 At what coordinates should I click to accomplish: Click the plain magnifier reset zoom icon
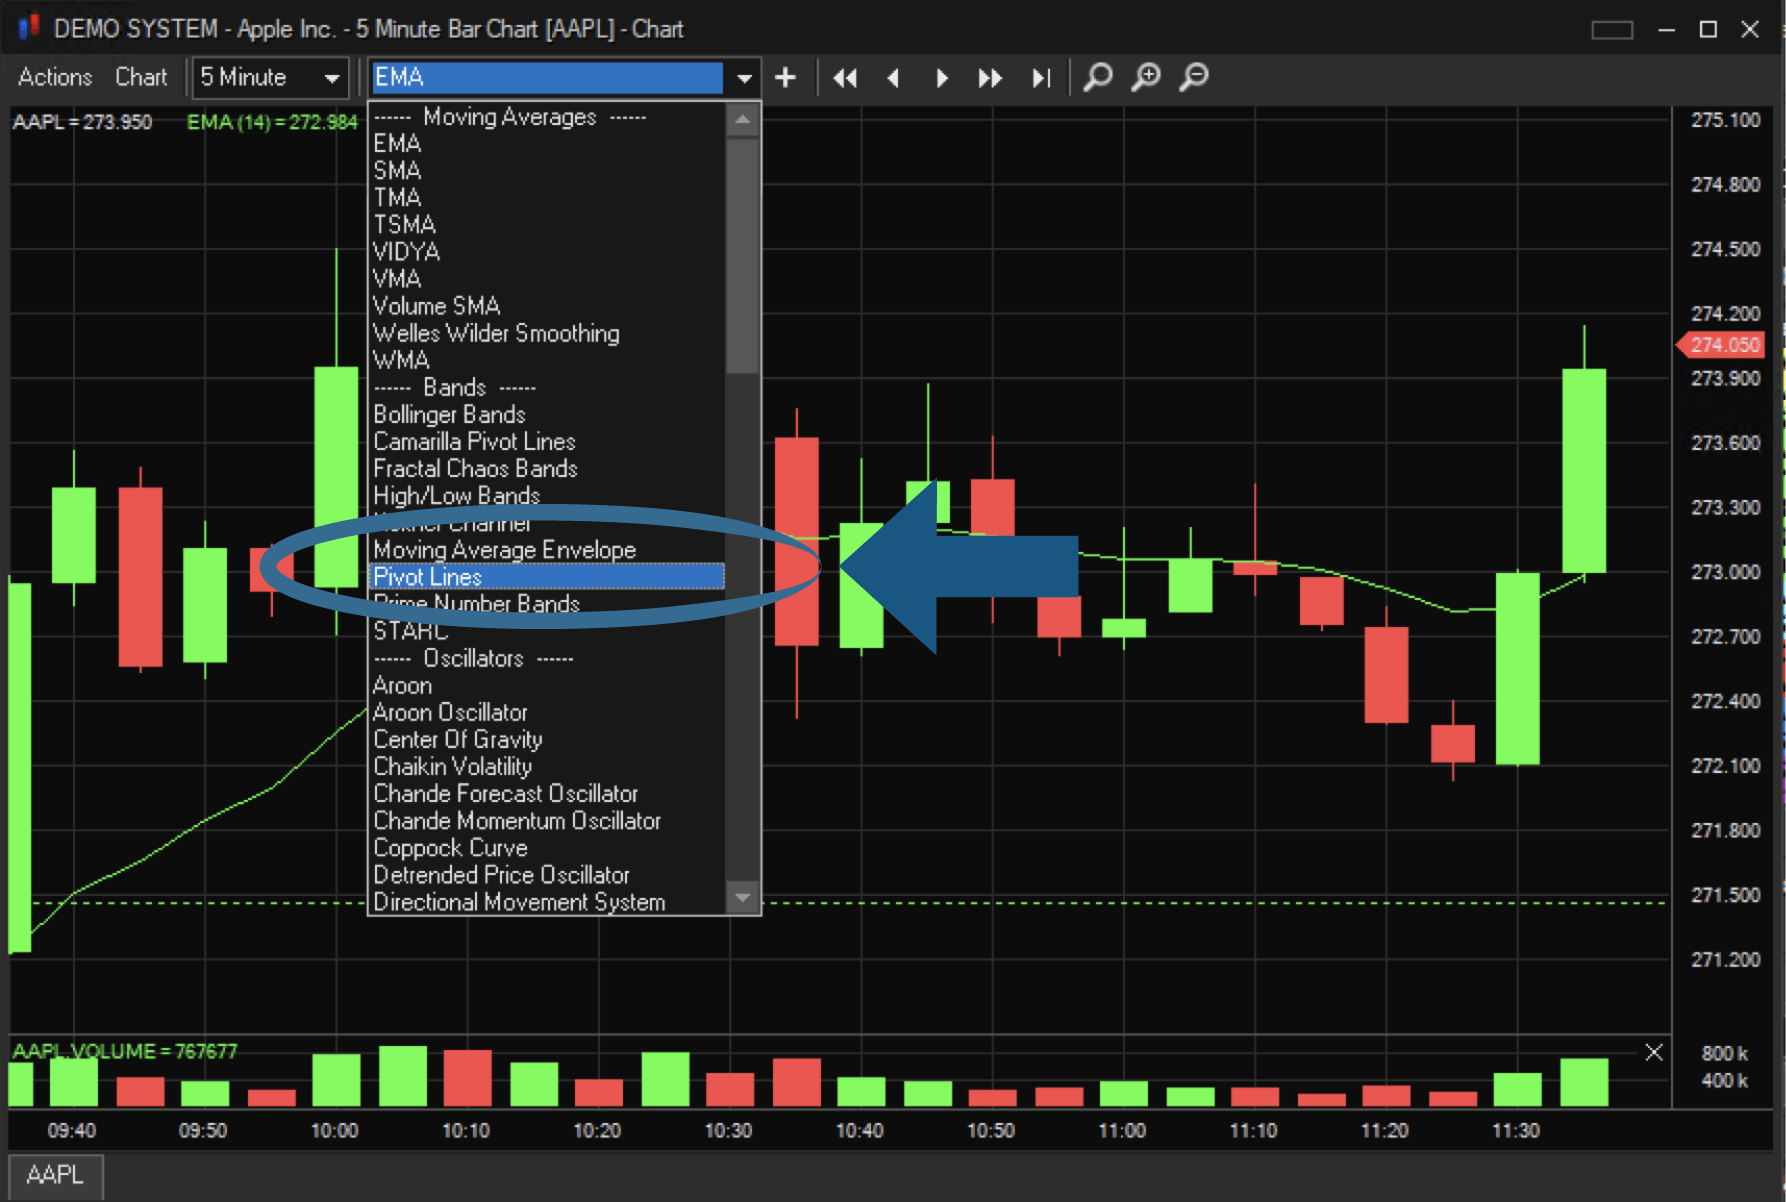point(1098,77)
